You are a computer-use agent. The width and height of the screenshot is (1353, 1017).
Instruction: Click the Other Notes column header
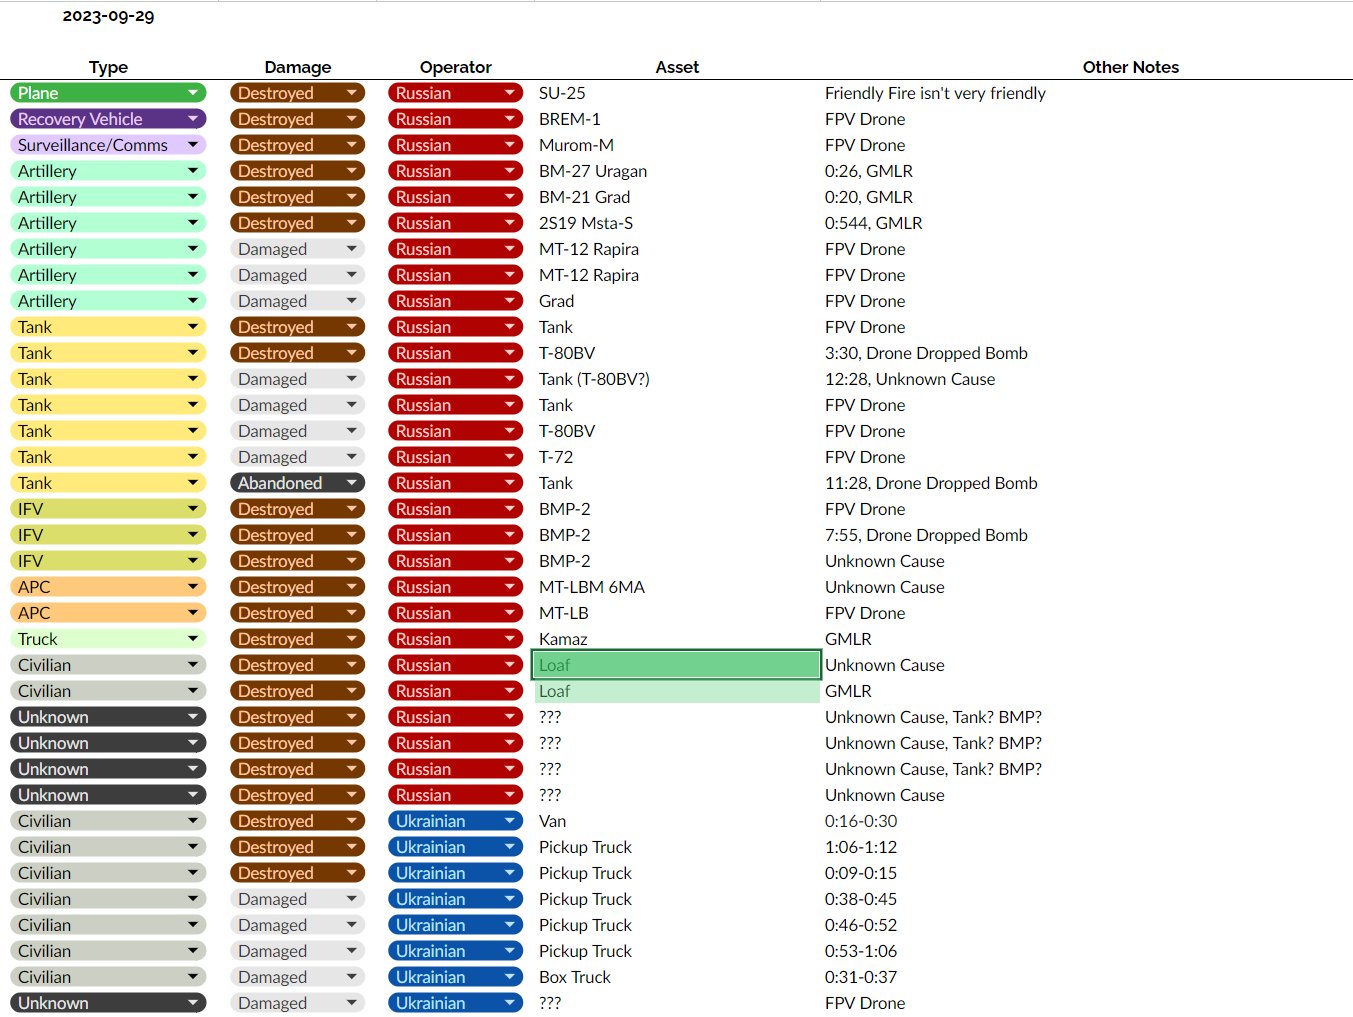coord(1130,67)
